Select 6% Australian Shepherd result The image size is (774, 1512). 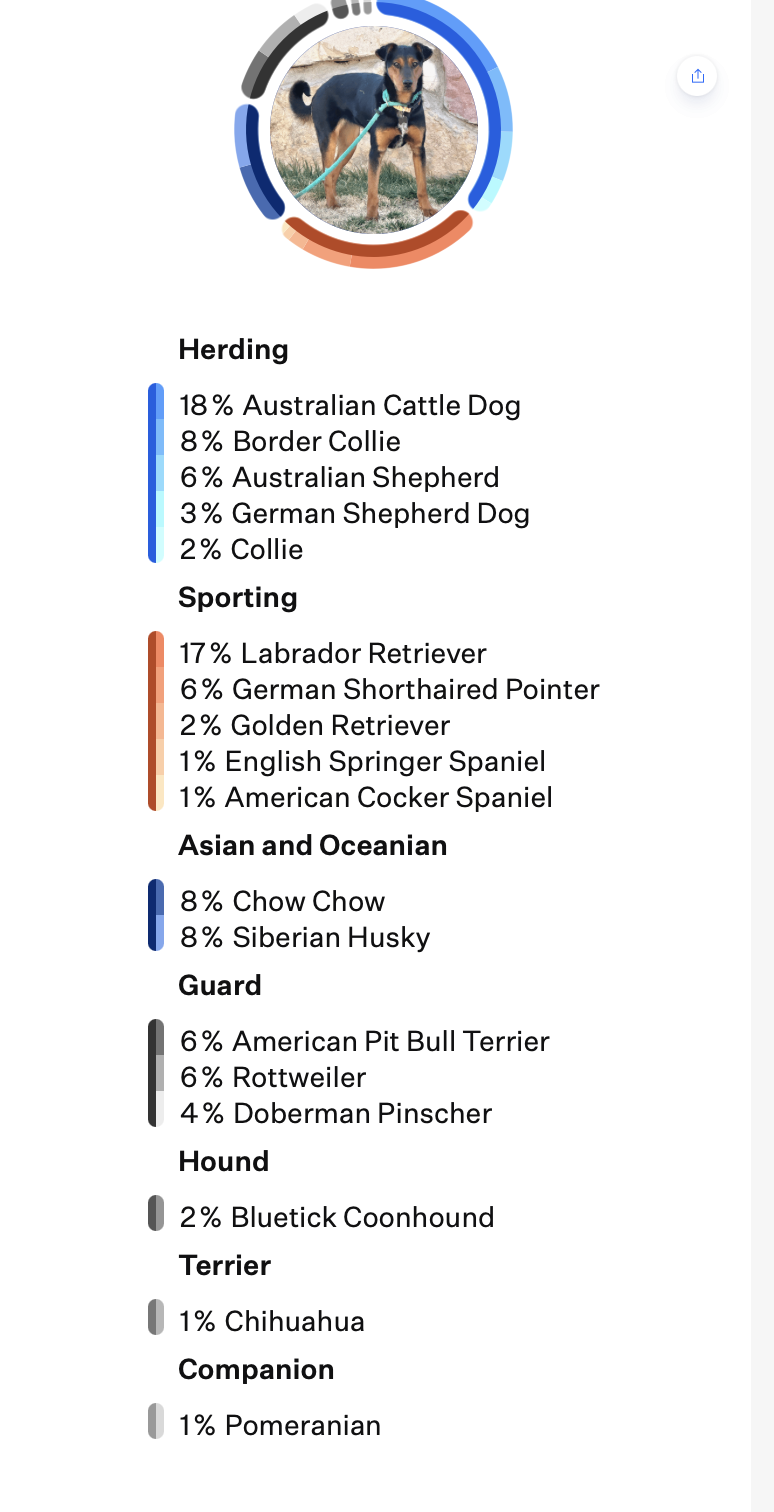339,477
